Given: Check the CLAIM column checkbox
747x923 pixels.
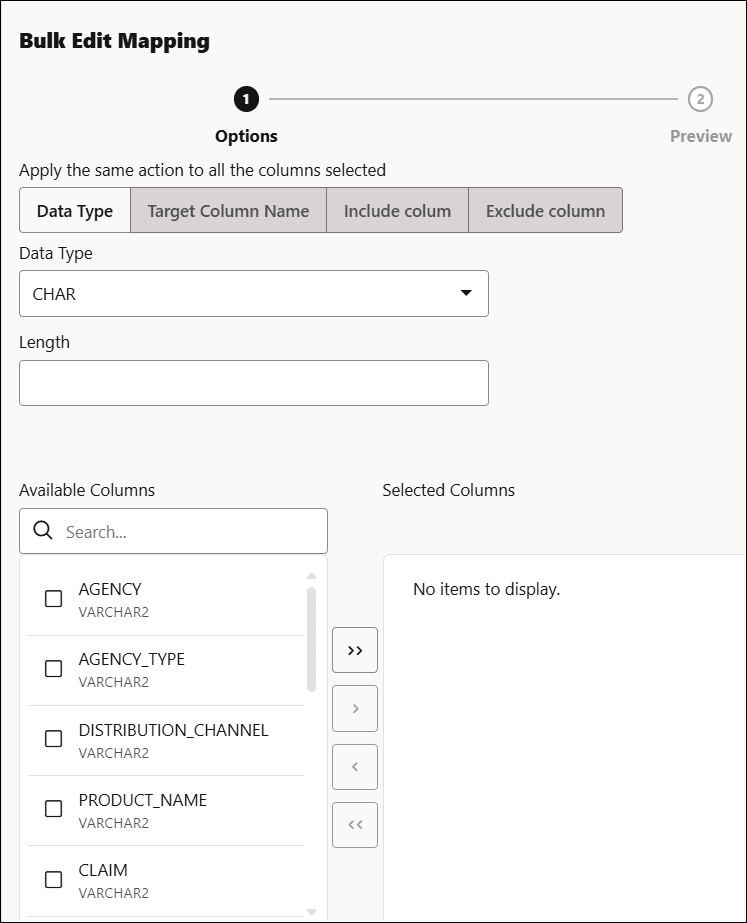Looking at the screenshot, I should [x=54, y=879].
